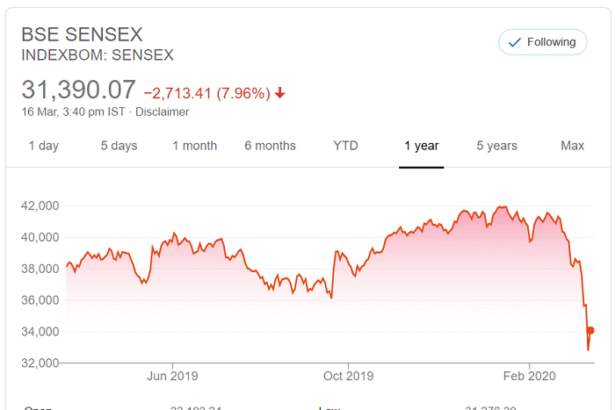Image resolution: width=615 pixels, height=410 pixels.
Task: Click the 31,390.07 index value
Action: (x=78, y=92)
